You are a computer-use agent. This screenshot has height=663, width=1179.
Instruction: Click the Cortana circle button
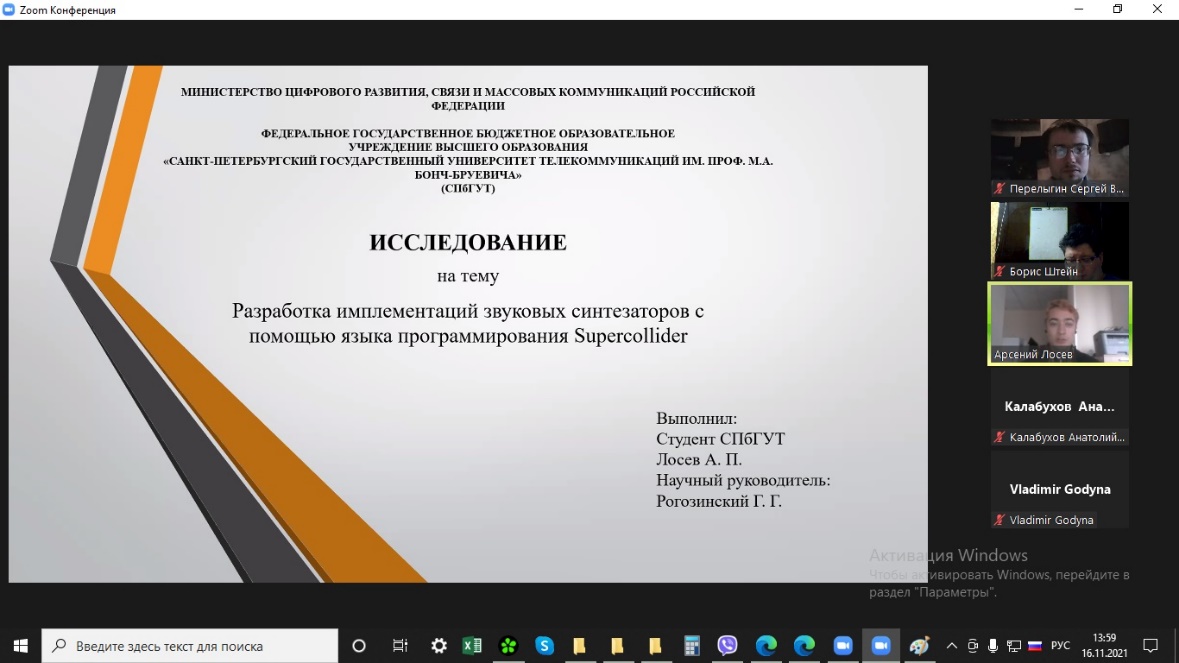pos(360,646)
